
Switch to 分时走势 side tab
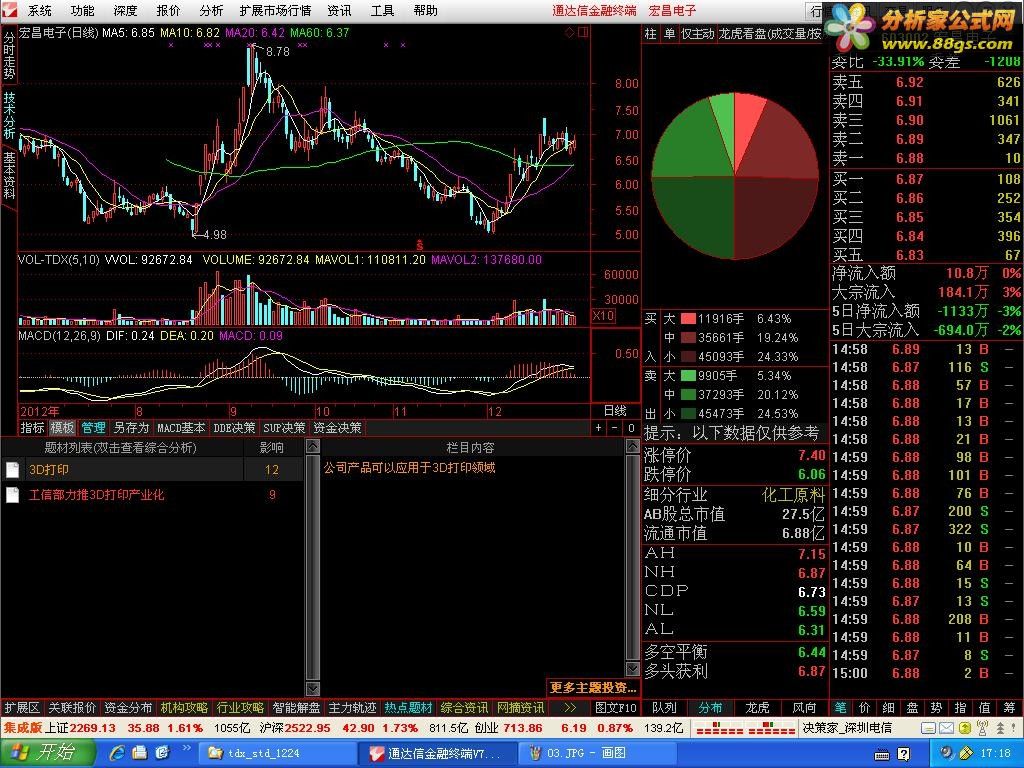click(x=9, y=55)
